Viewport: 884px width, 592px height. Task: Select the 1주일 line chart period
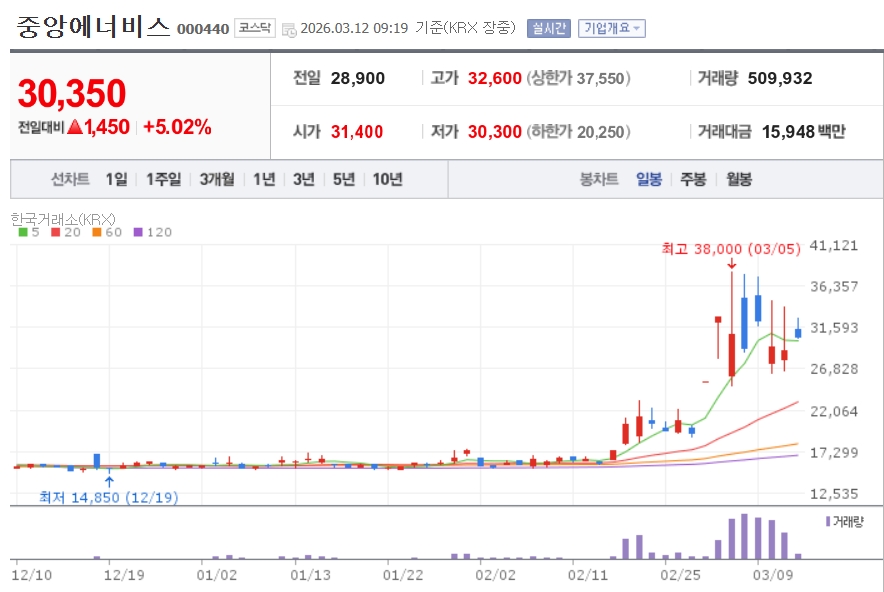(163, 179)
